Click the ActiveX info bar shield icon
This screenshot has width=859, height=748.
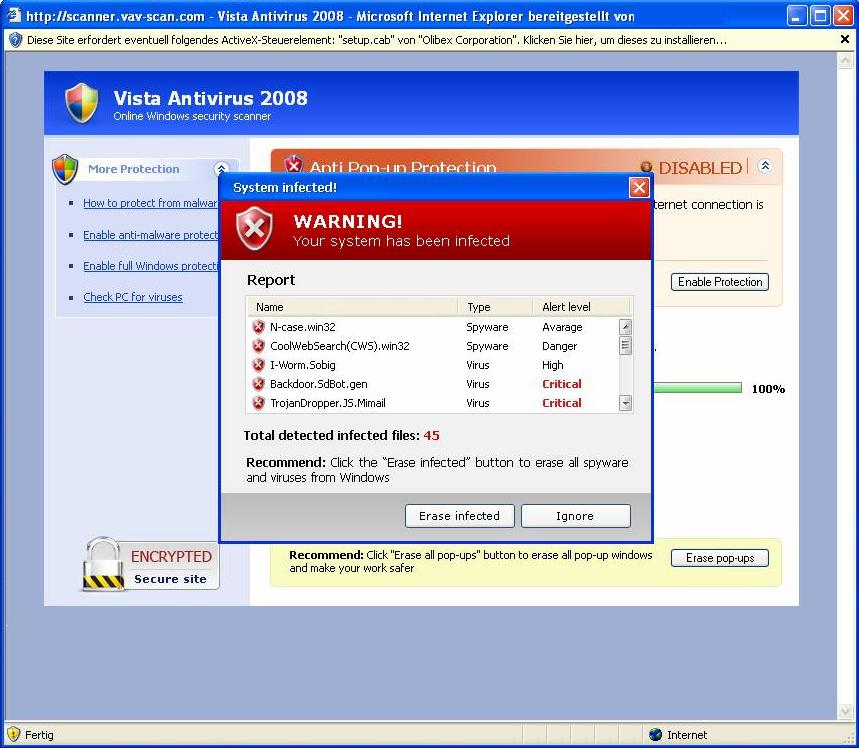[15, 40]
